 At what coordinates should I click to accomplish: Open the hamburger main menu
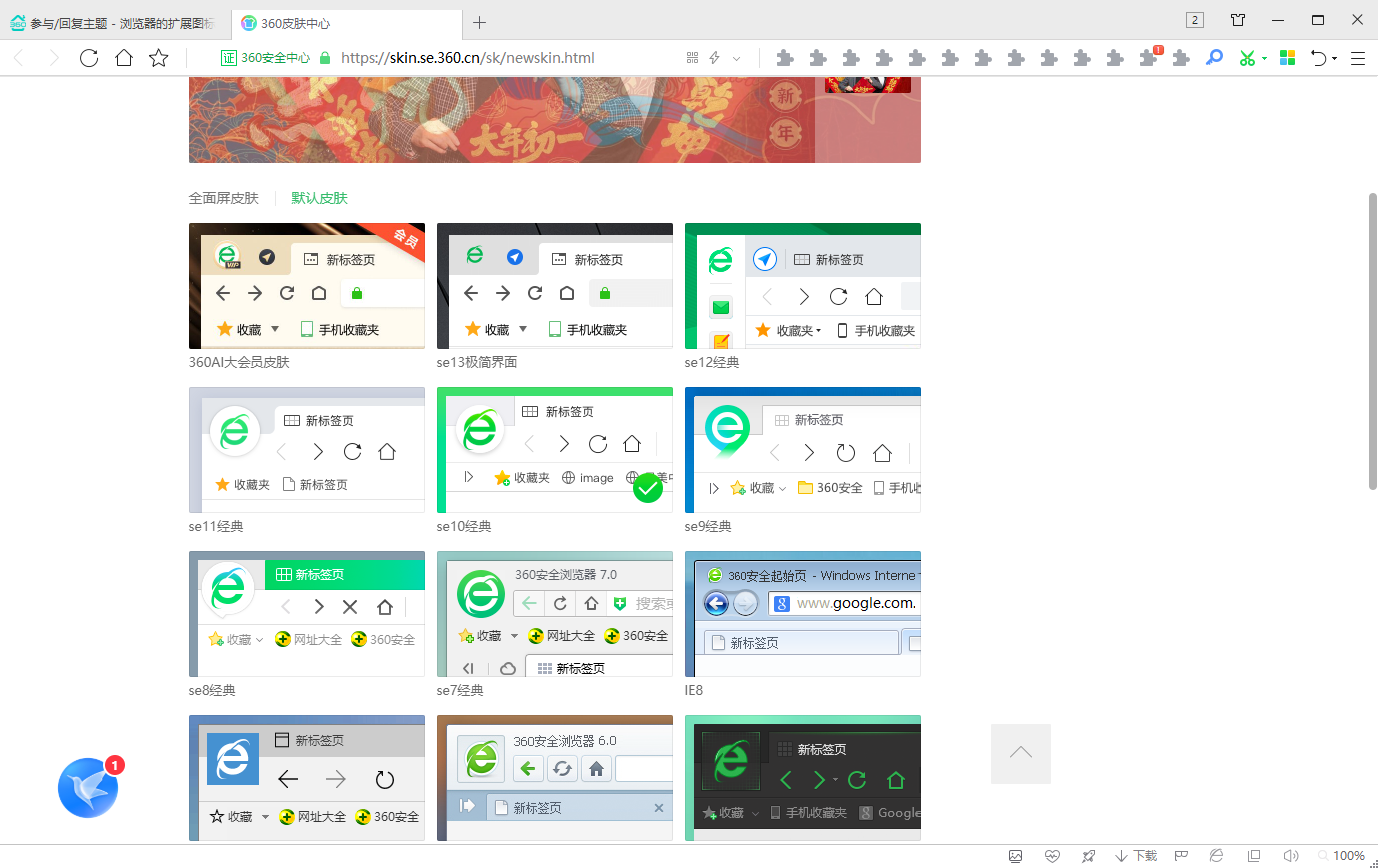click(1358, 58)
